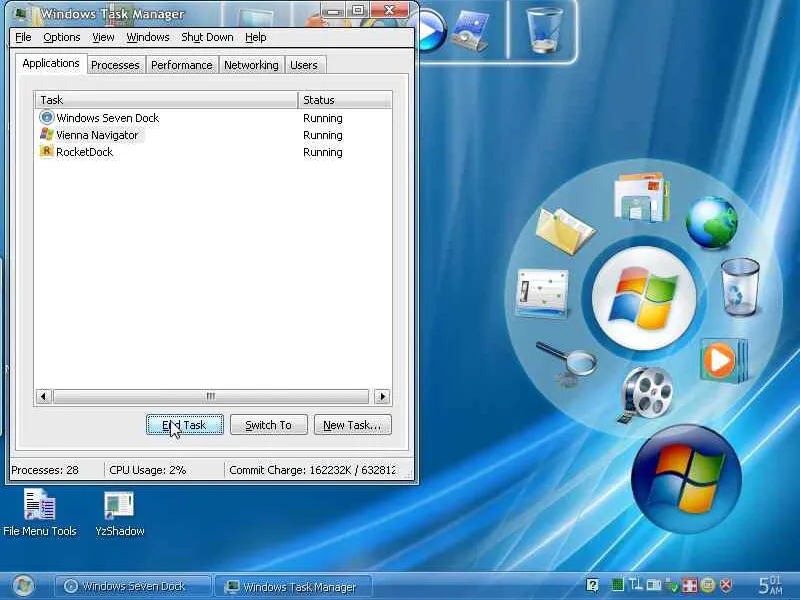
Task: Sort the list by the Status column header
Action: [345, 100]
